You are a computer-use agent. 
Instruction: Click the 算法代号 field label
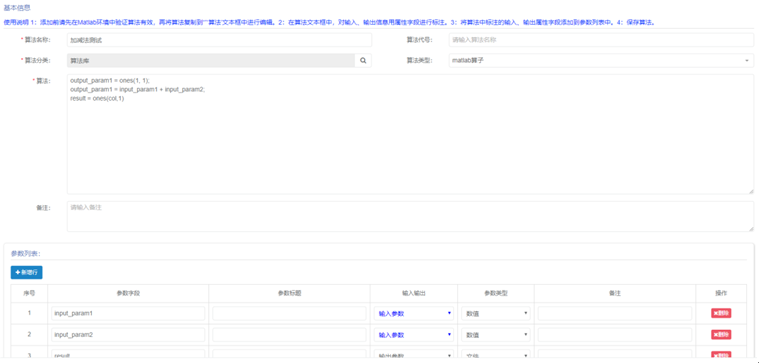[419, 40]
